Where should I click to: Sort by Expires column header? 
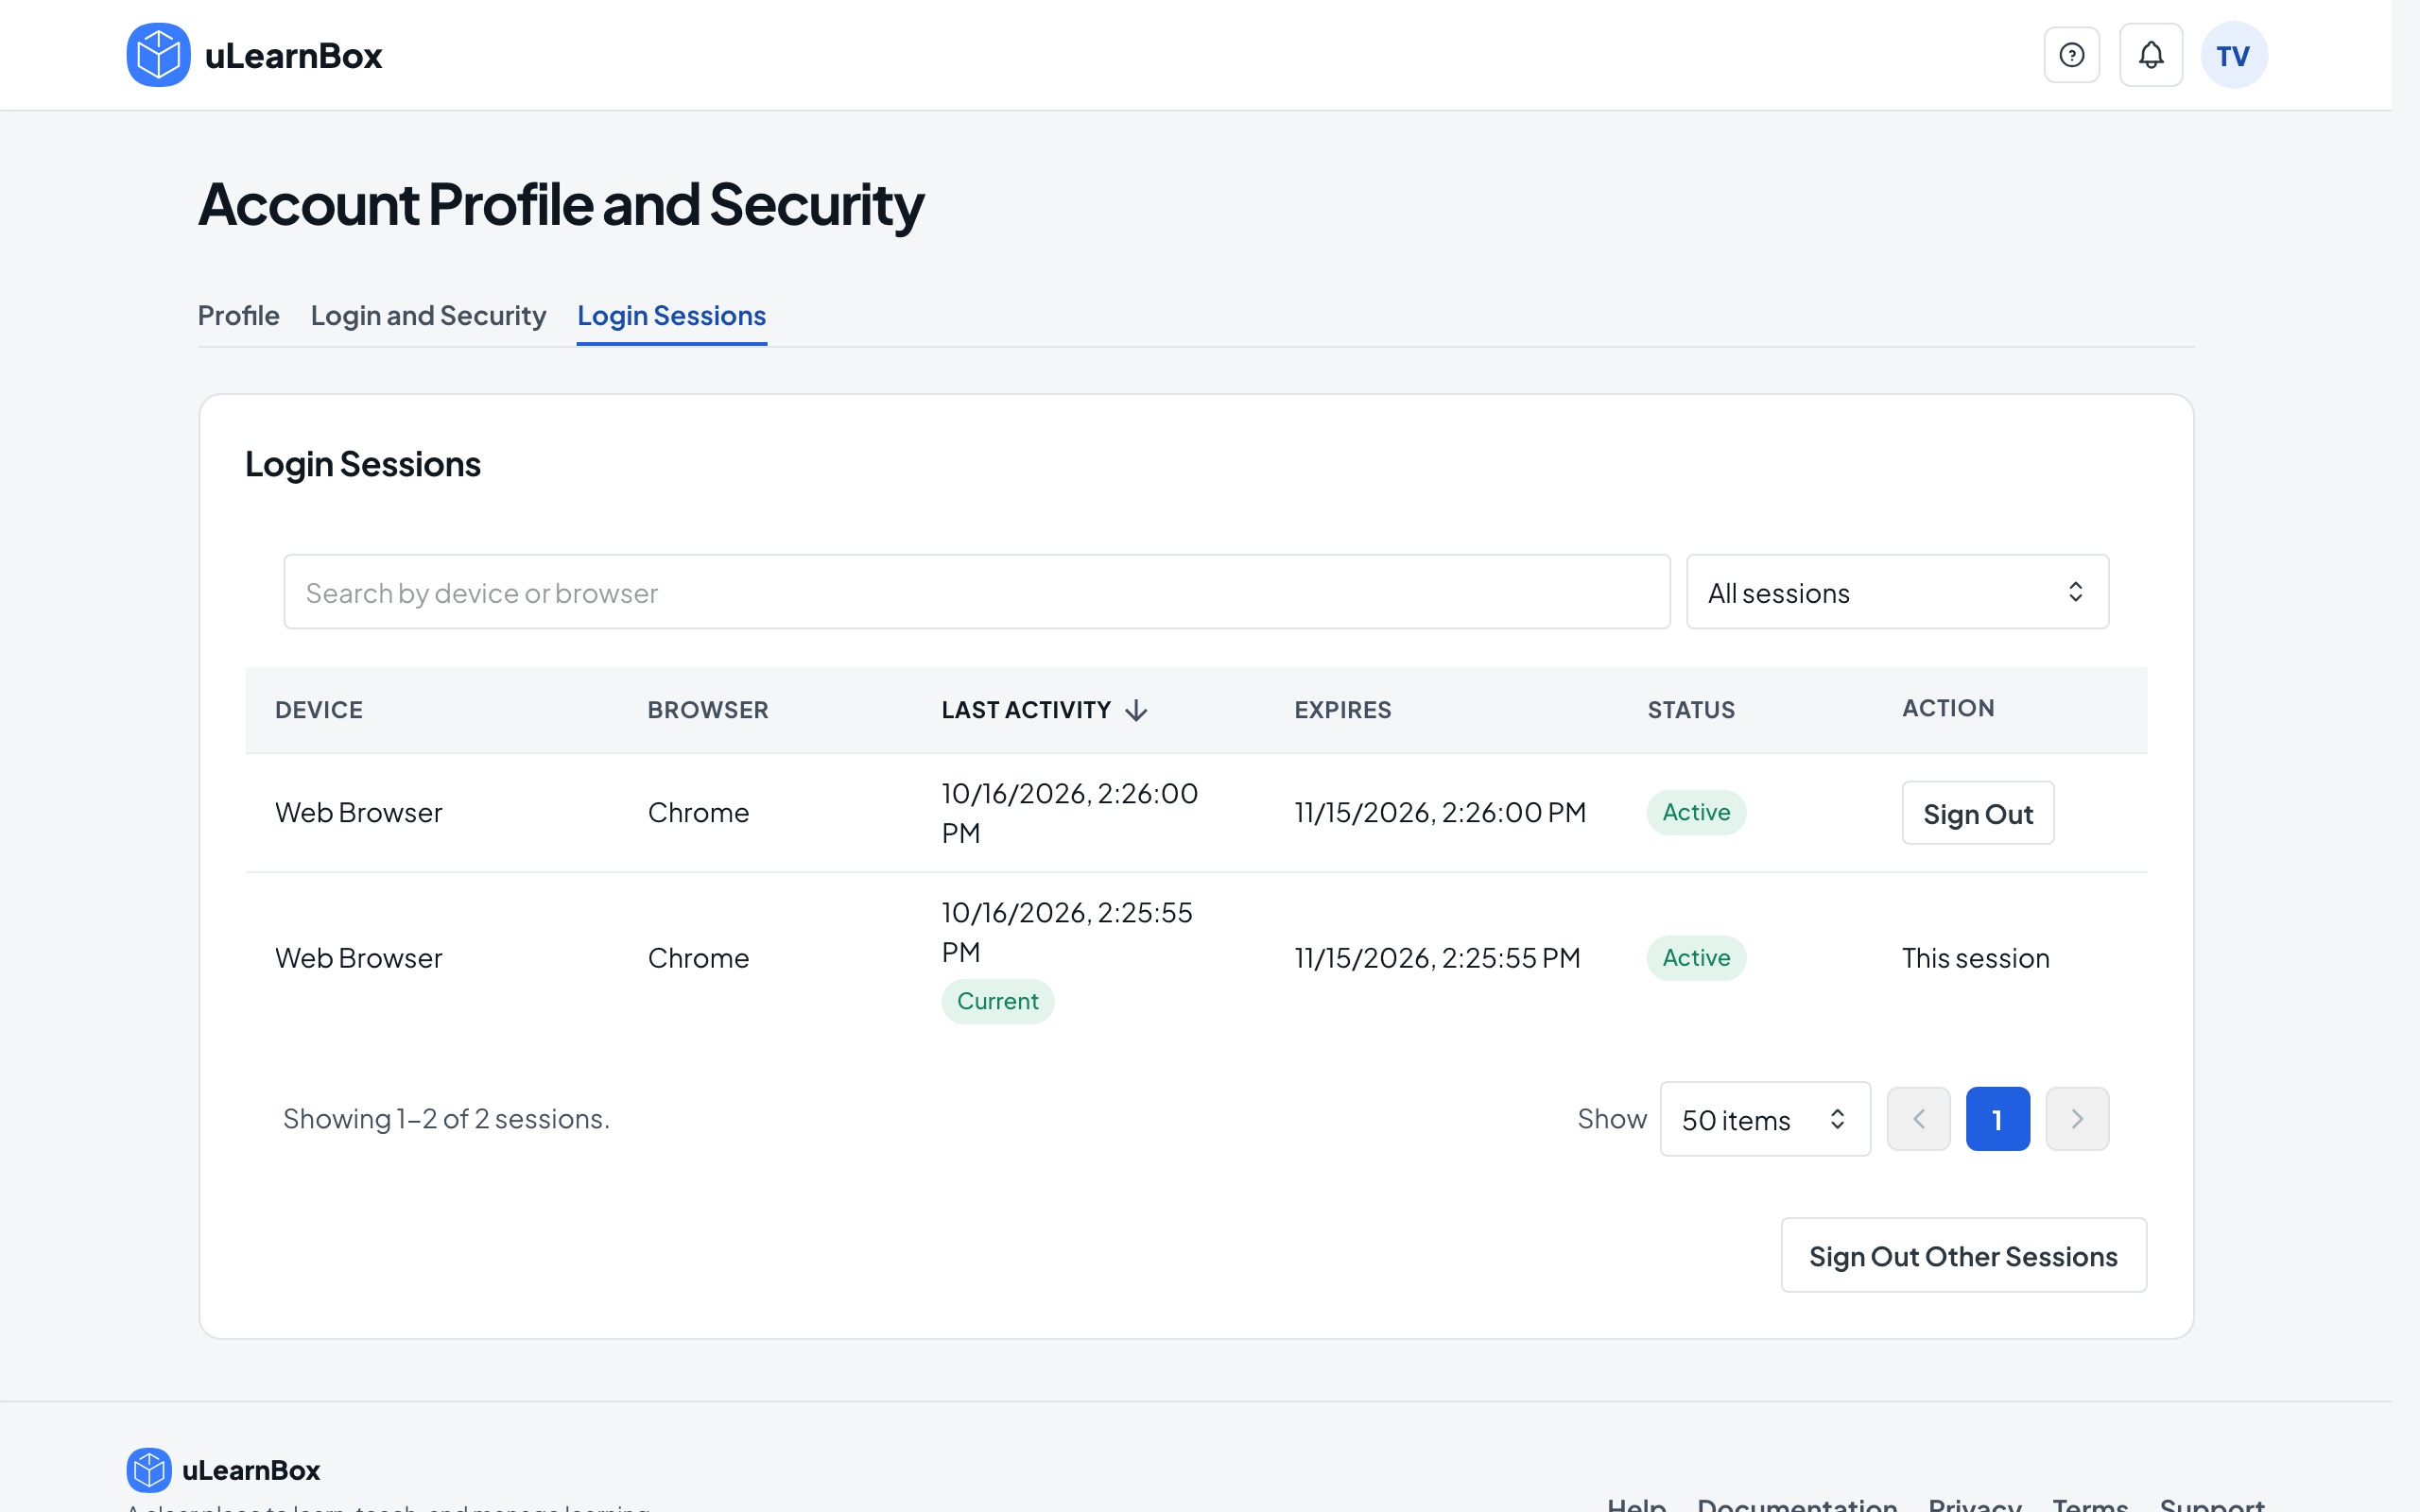click(1342, 710)
